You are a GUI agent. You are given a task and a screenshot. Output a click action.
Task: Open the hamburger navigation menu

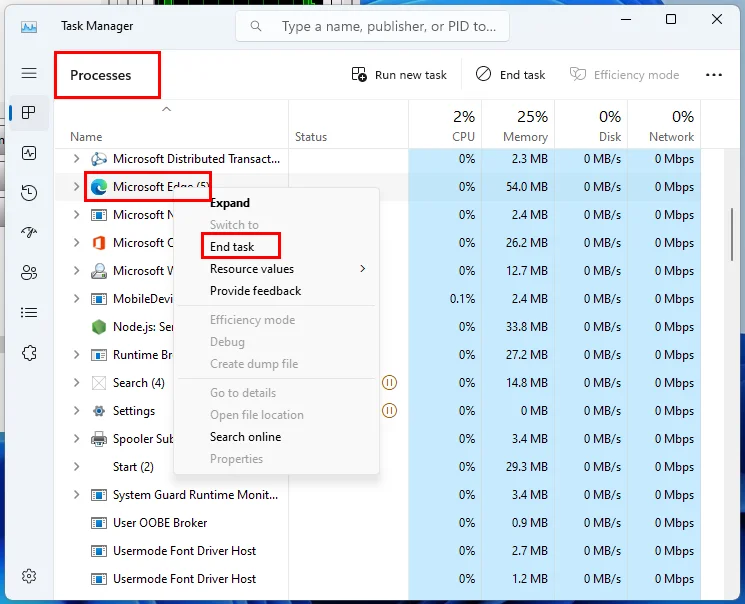29,73
